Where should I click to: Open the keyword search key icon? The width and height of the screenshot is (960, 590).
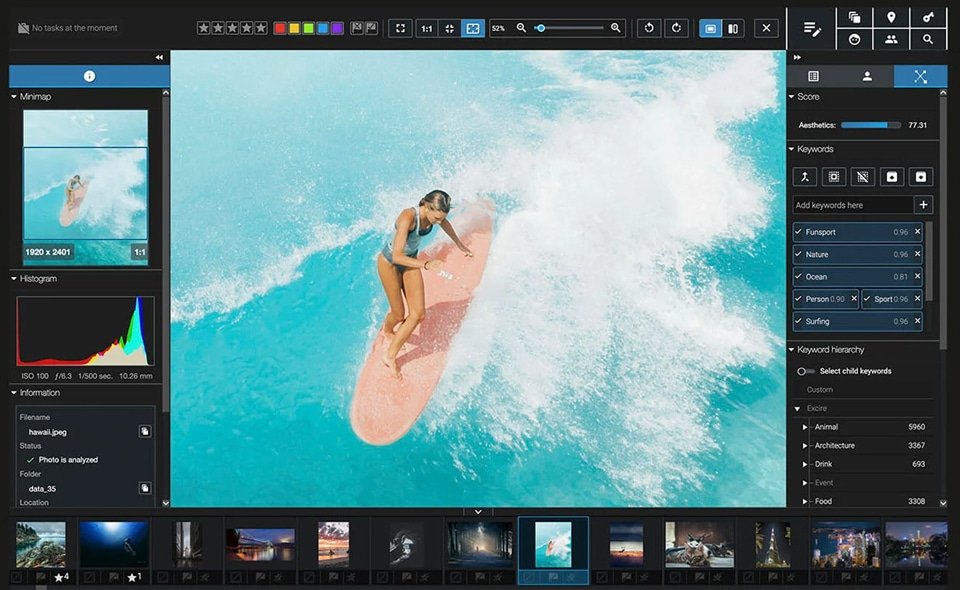[928, 17]
